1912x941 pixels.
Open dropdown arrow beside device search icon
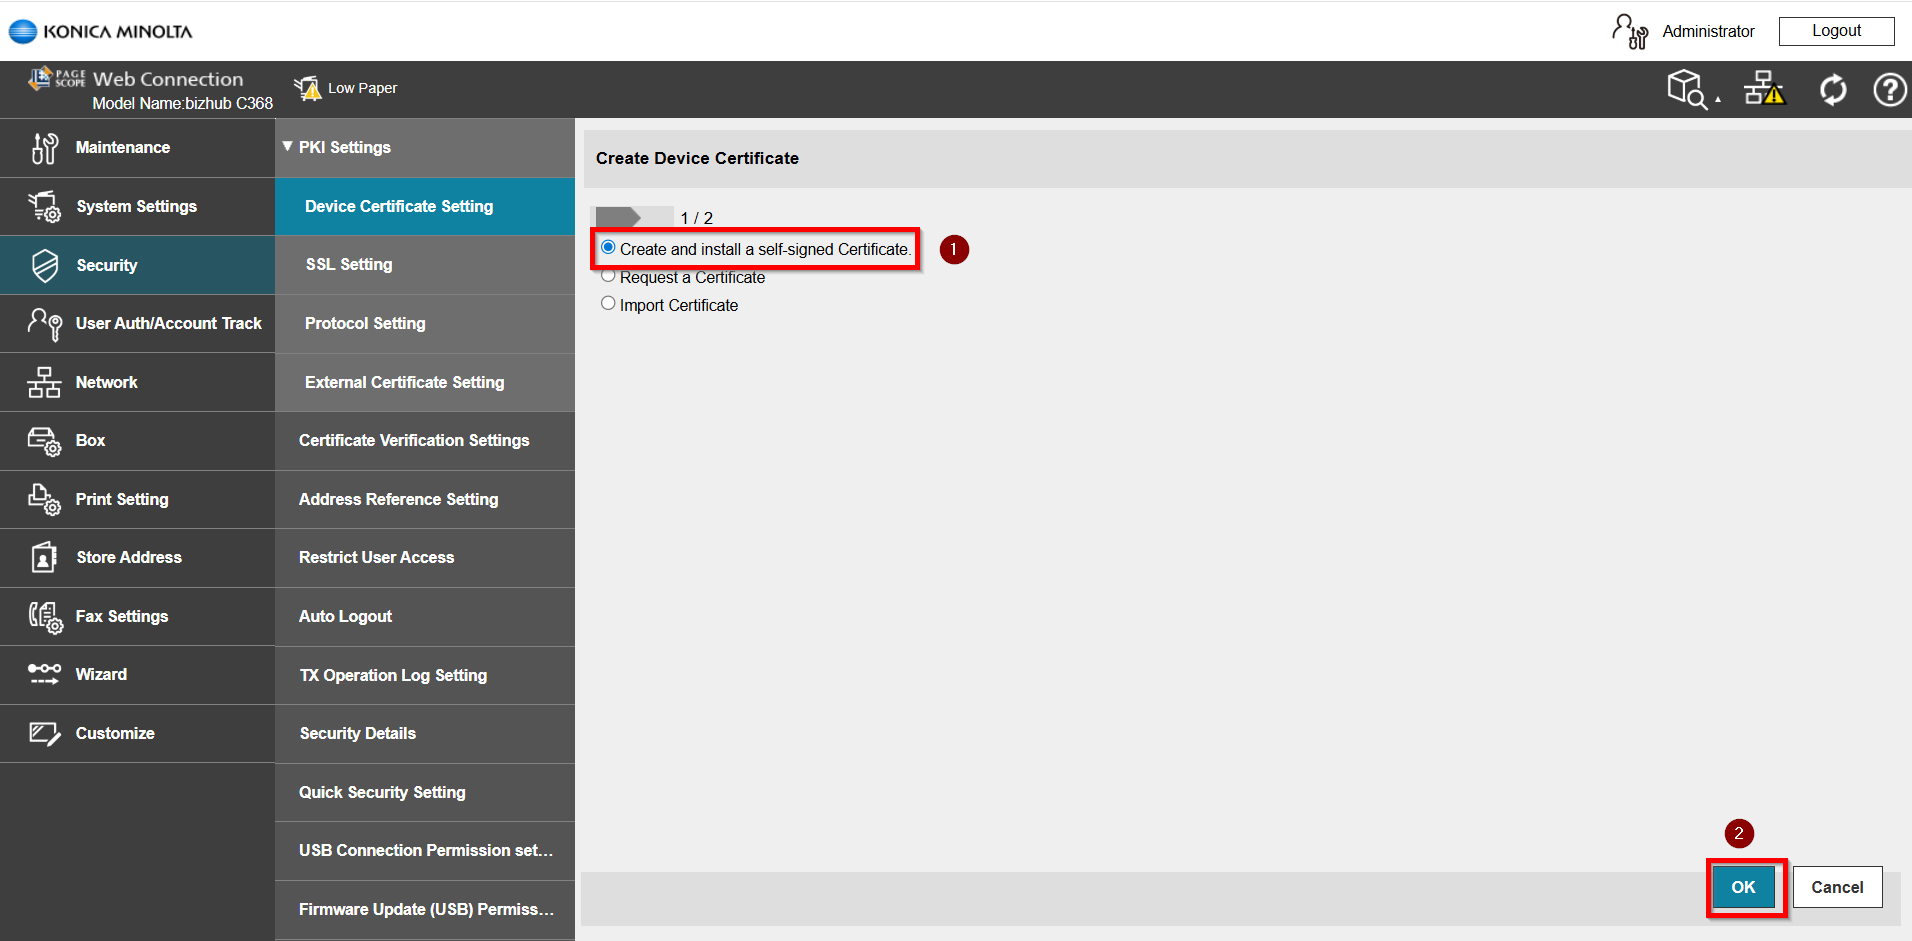click(1718, 99)
